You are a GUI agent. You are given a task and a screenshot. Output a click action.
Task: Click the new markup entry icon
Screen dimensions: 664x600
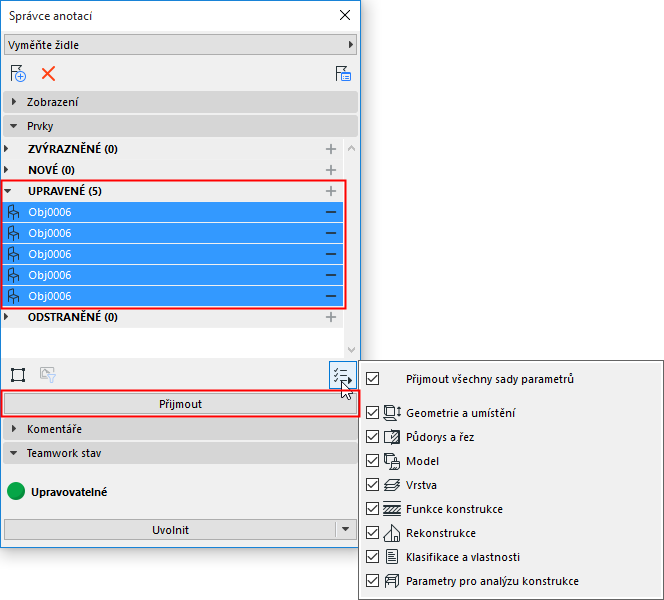tap(18, 73)
